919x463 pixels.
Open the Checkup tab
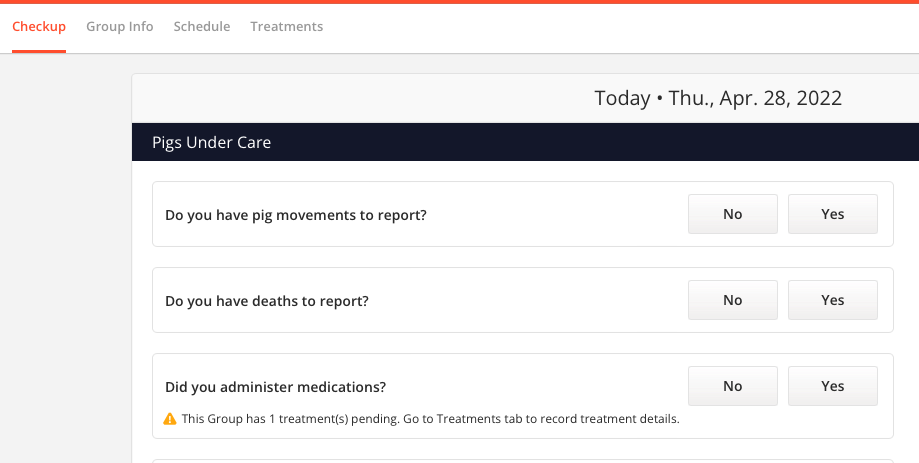tap(39, 27)
